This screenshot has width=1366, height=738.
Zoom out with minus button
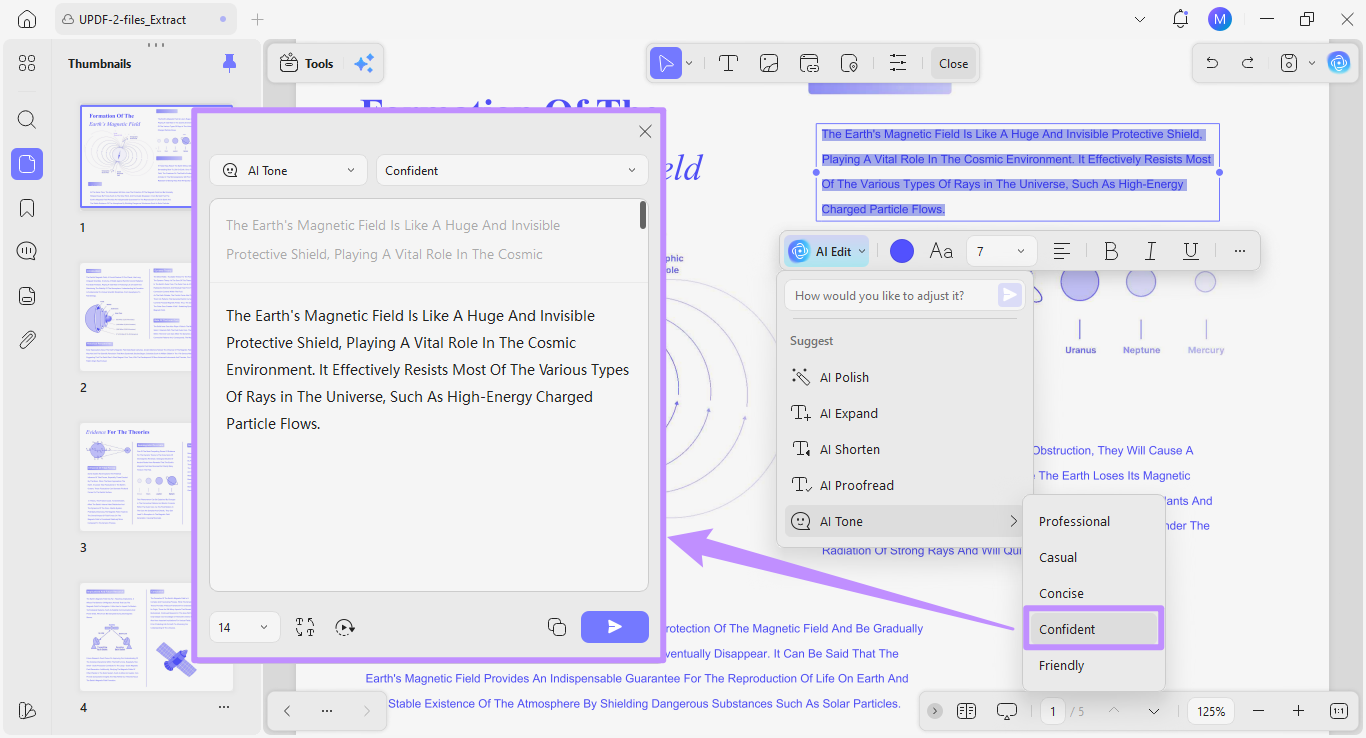click(x=1258, y=711)
